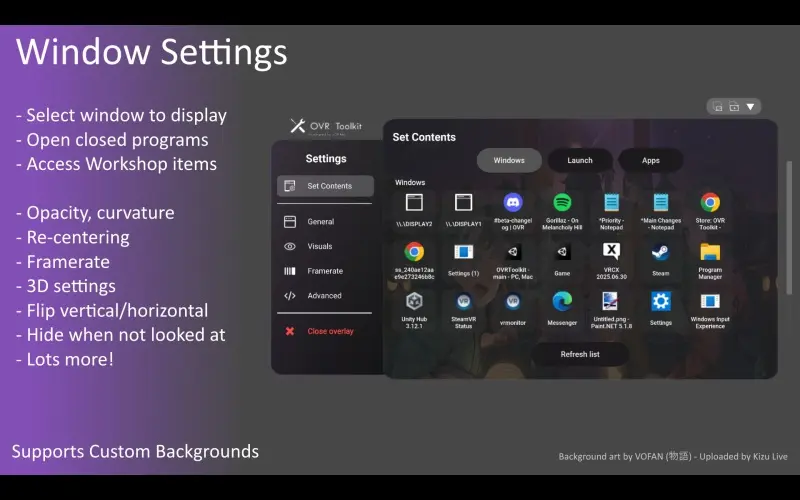Switch to the Apps tab
The height and width of the screenshot is (500, 800).
[x=650, y=160]
